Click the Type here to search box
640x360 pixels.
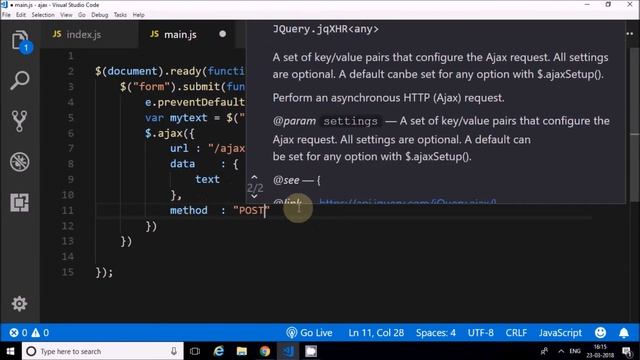(102, 351)
